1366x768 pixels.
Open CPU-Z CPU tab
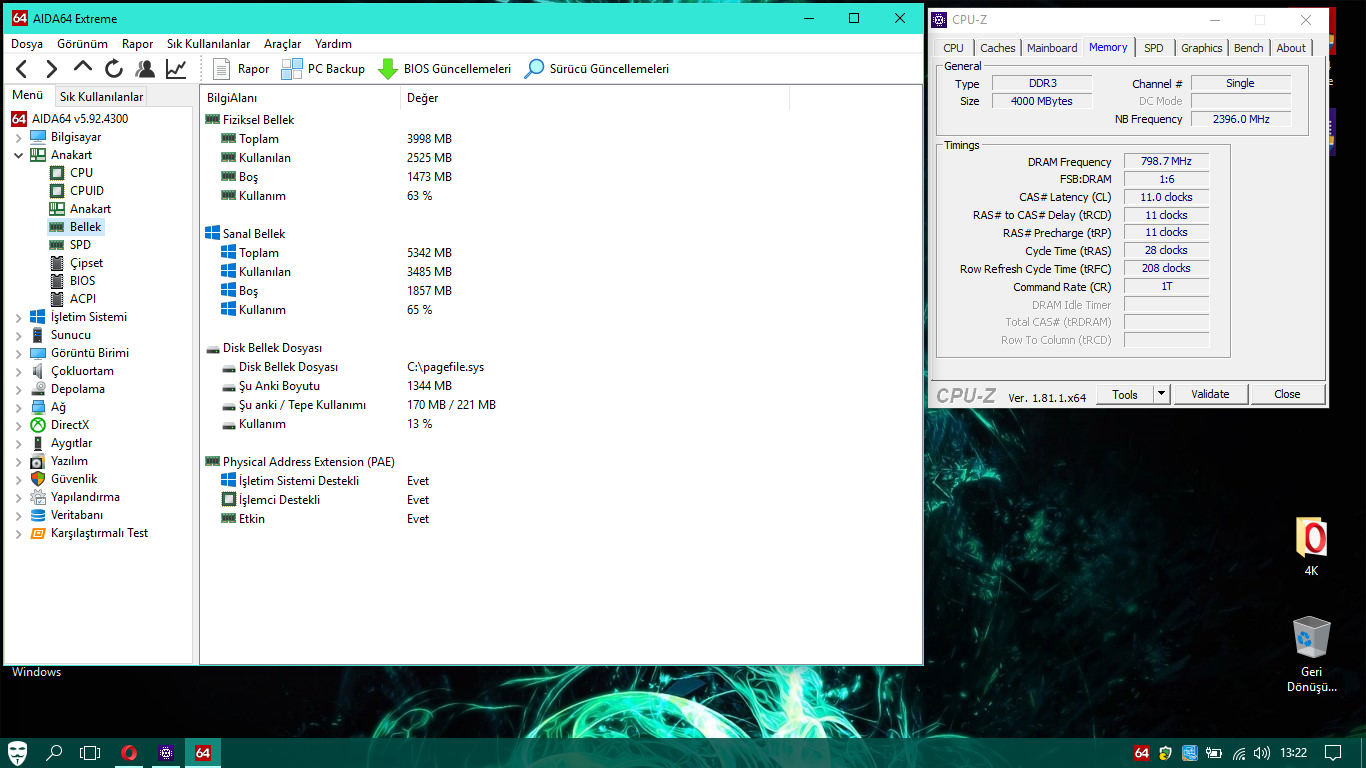pyautogui.click(x=954, y=48)
